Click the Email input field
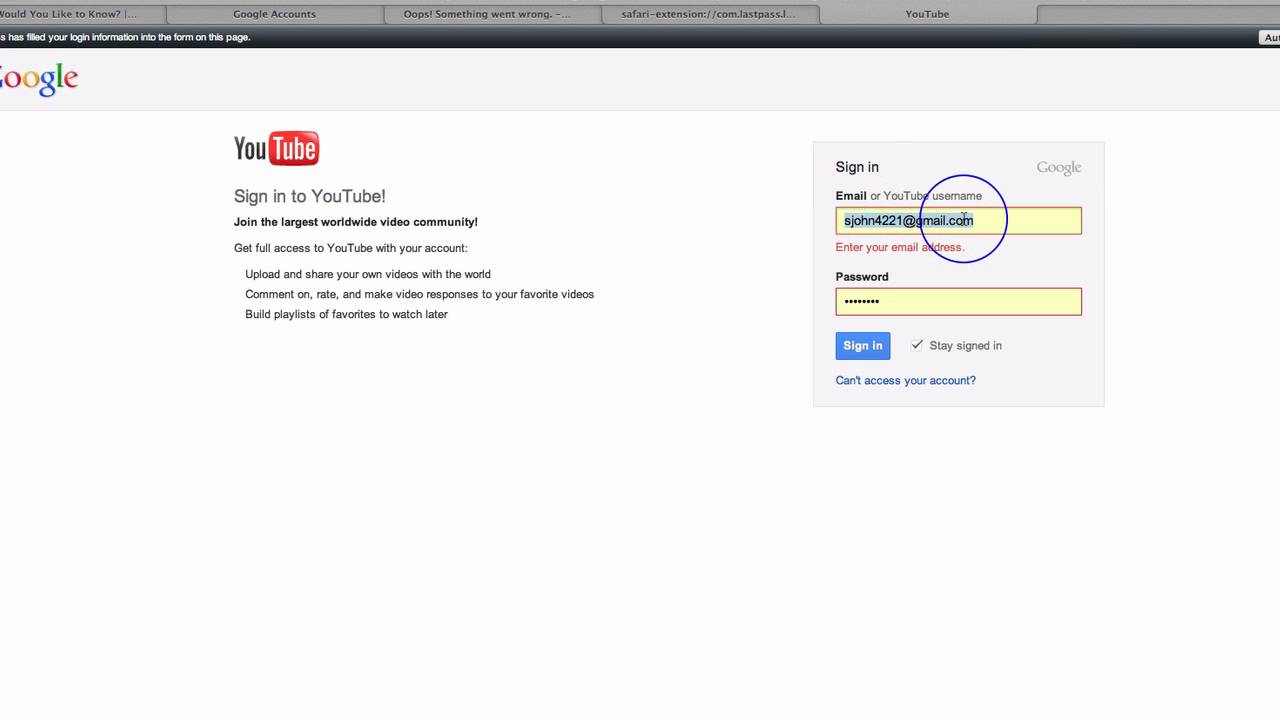 pyautogui.click(x=958, y=221)
